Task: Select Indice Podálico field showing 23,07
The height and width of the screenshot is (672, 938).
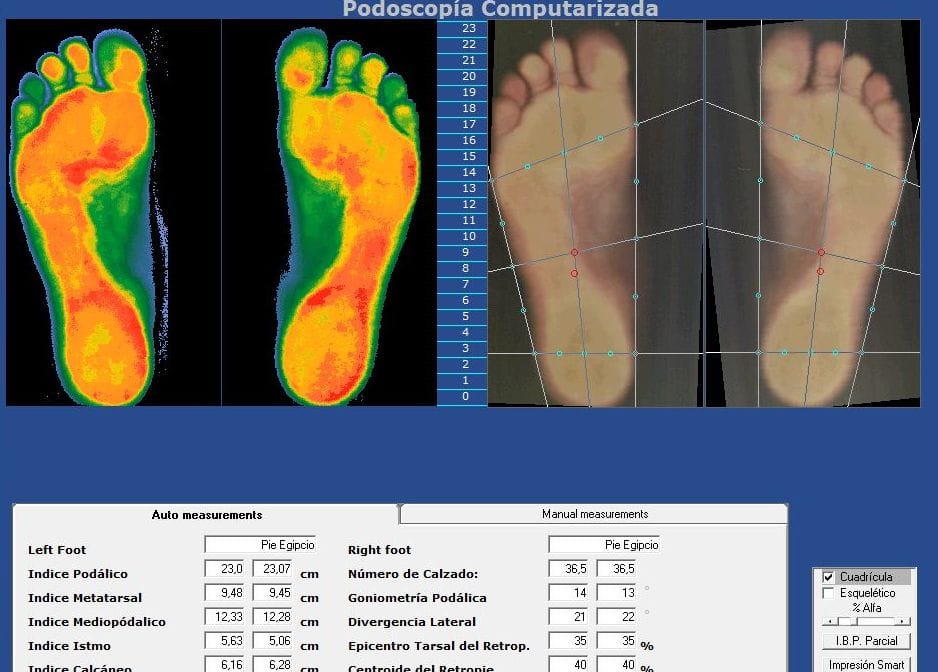Action: (272, 569)
